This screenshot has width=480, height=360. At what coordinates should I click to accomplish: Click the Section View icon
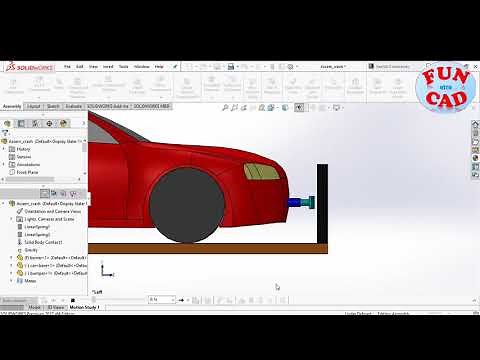point(253,107)
